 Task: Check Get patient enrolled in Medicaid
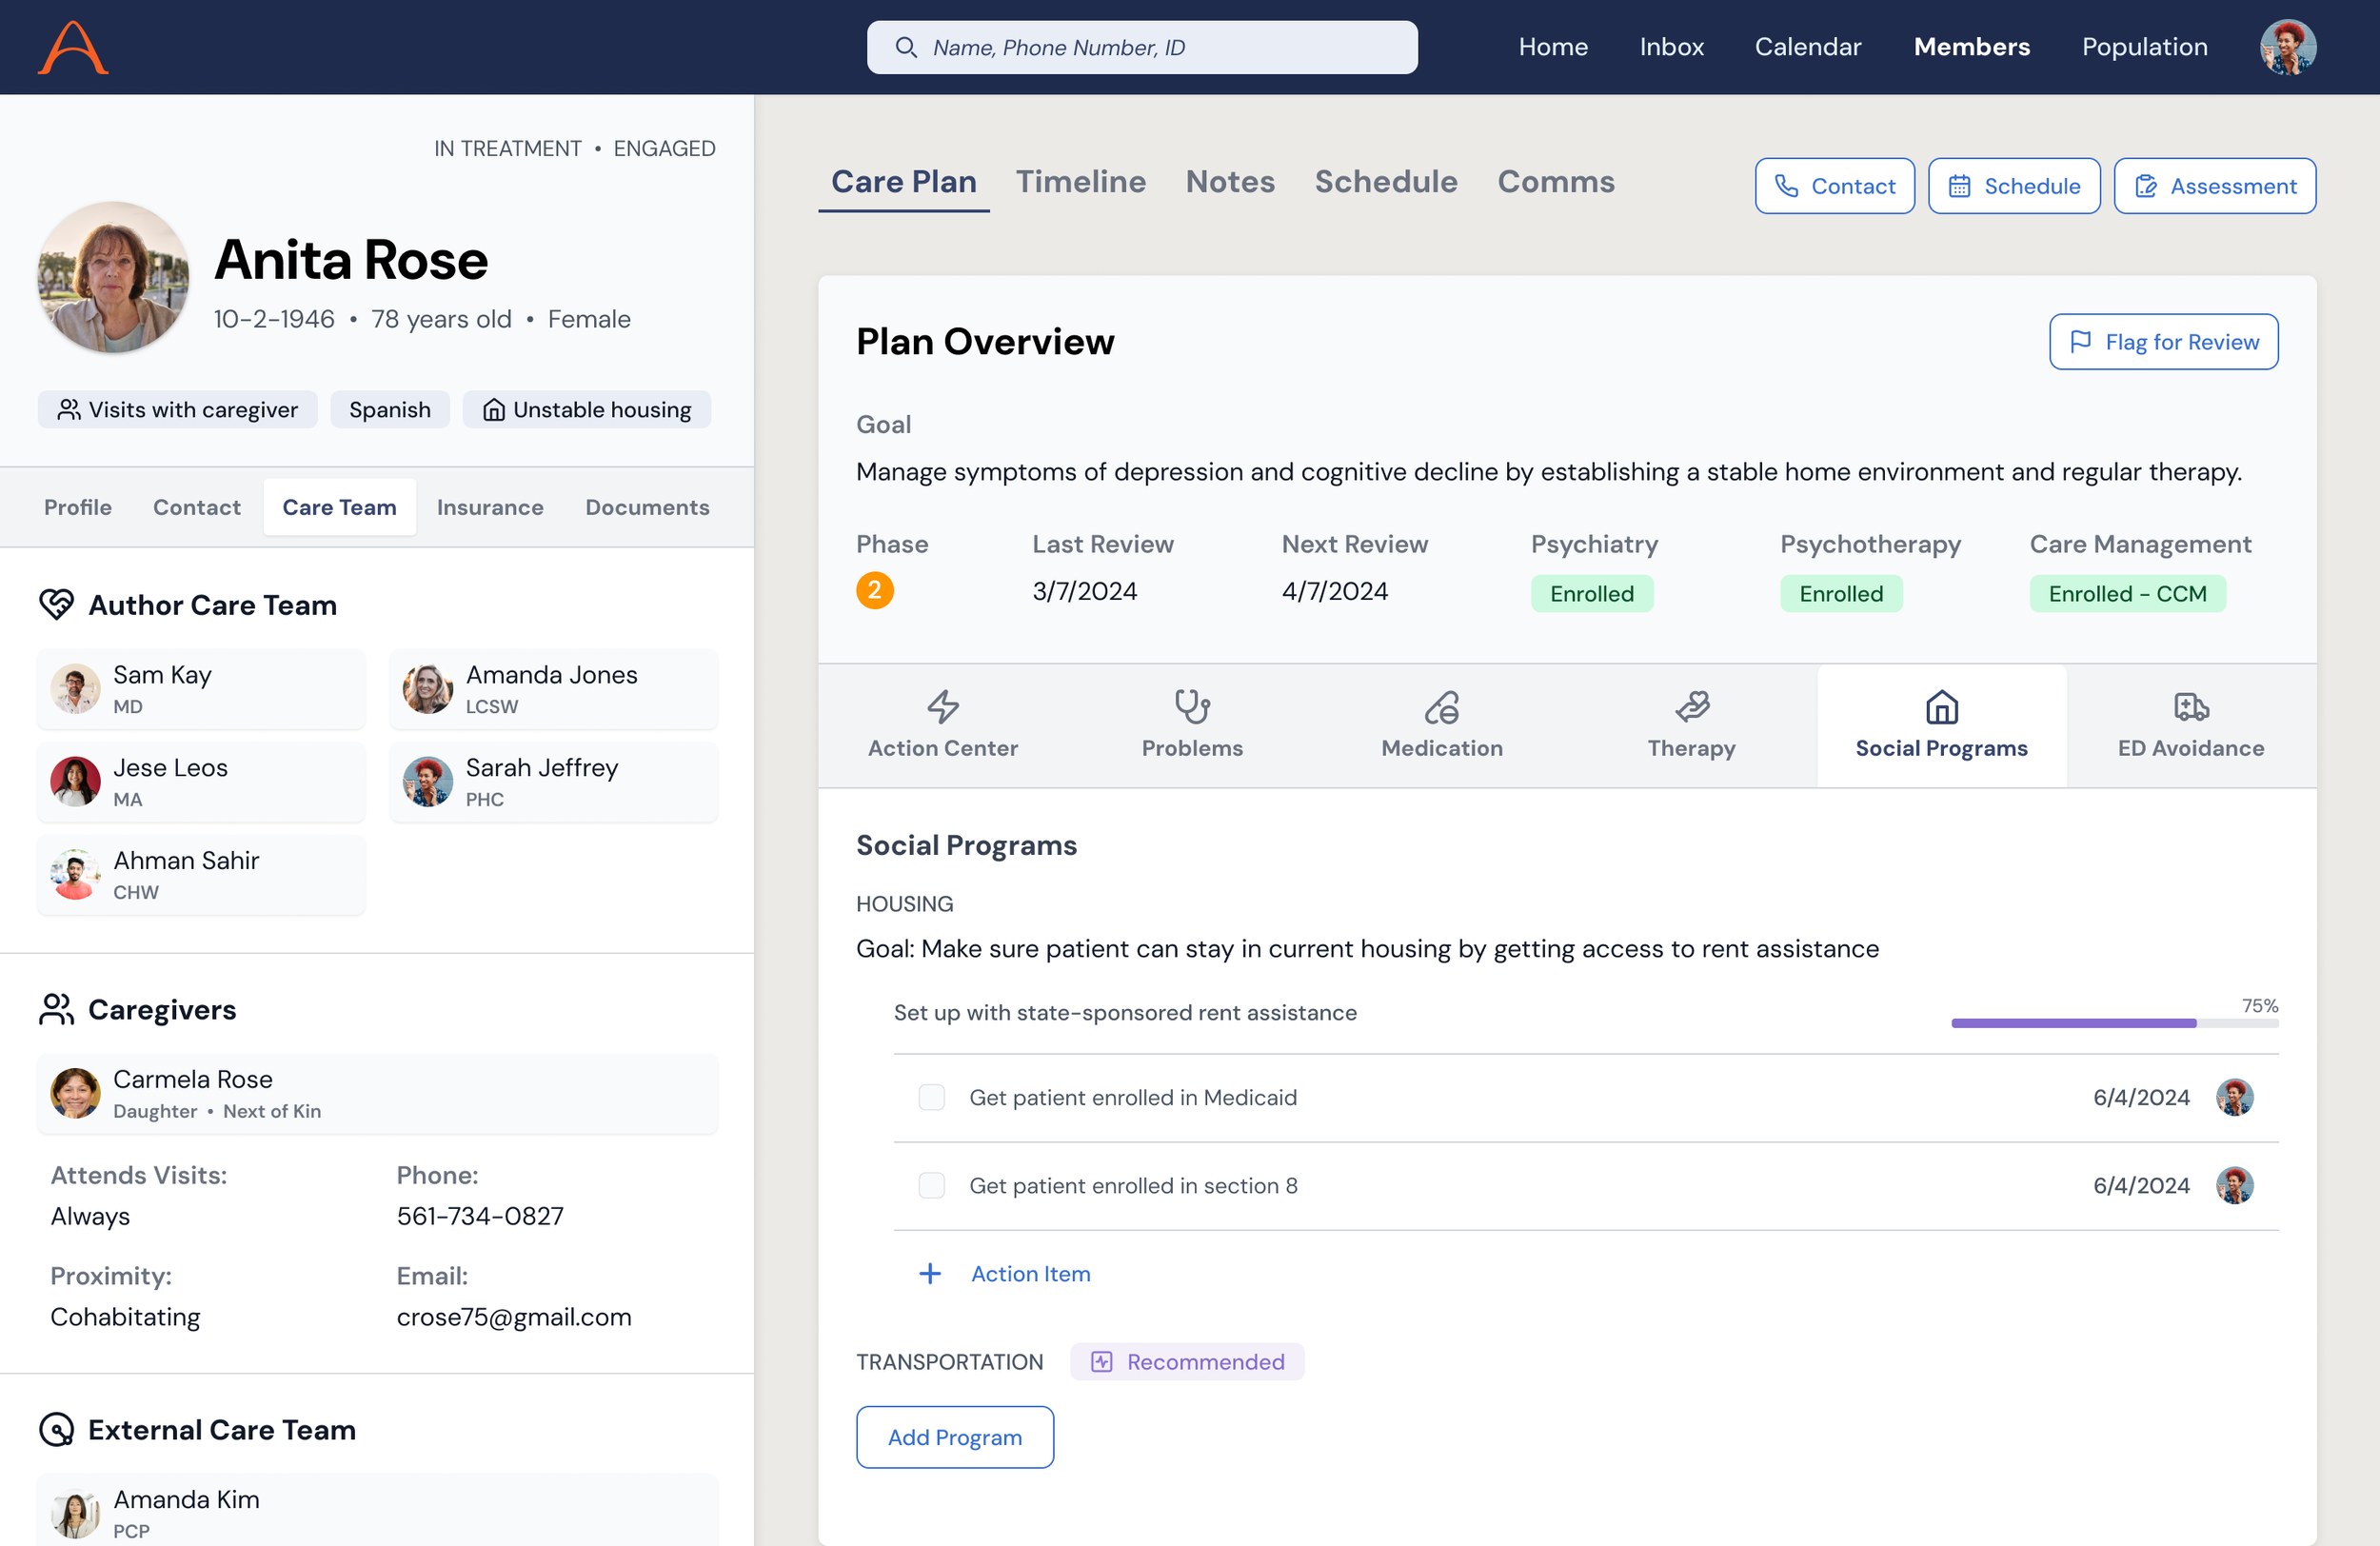(x=931, y=1097)
